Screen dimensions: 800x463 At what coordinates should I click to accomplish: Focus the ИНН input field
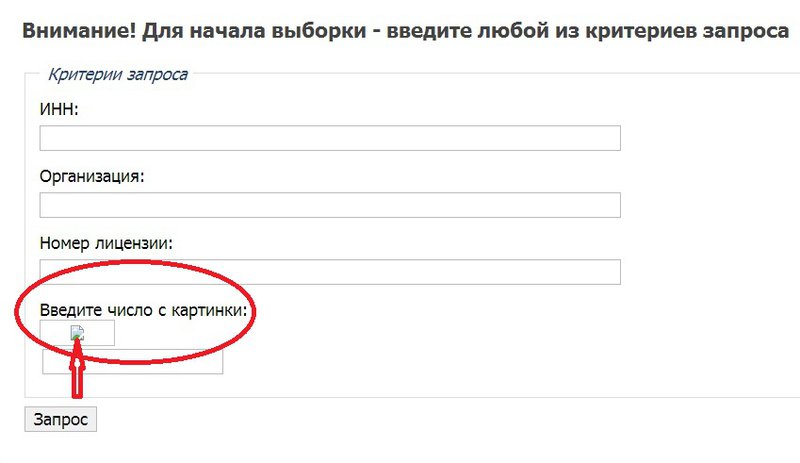coord(330,138)
